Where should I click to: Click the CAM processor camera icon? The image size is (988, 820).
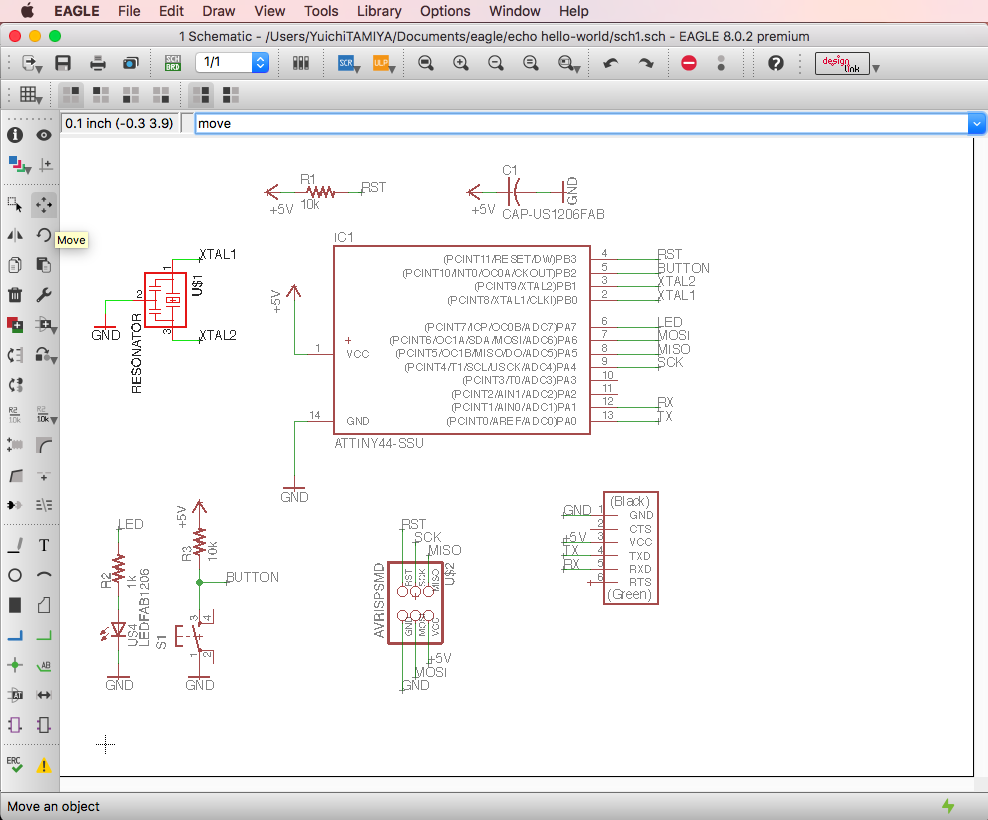coord(130,63)
